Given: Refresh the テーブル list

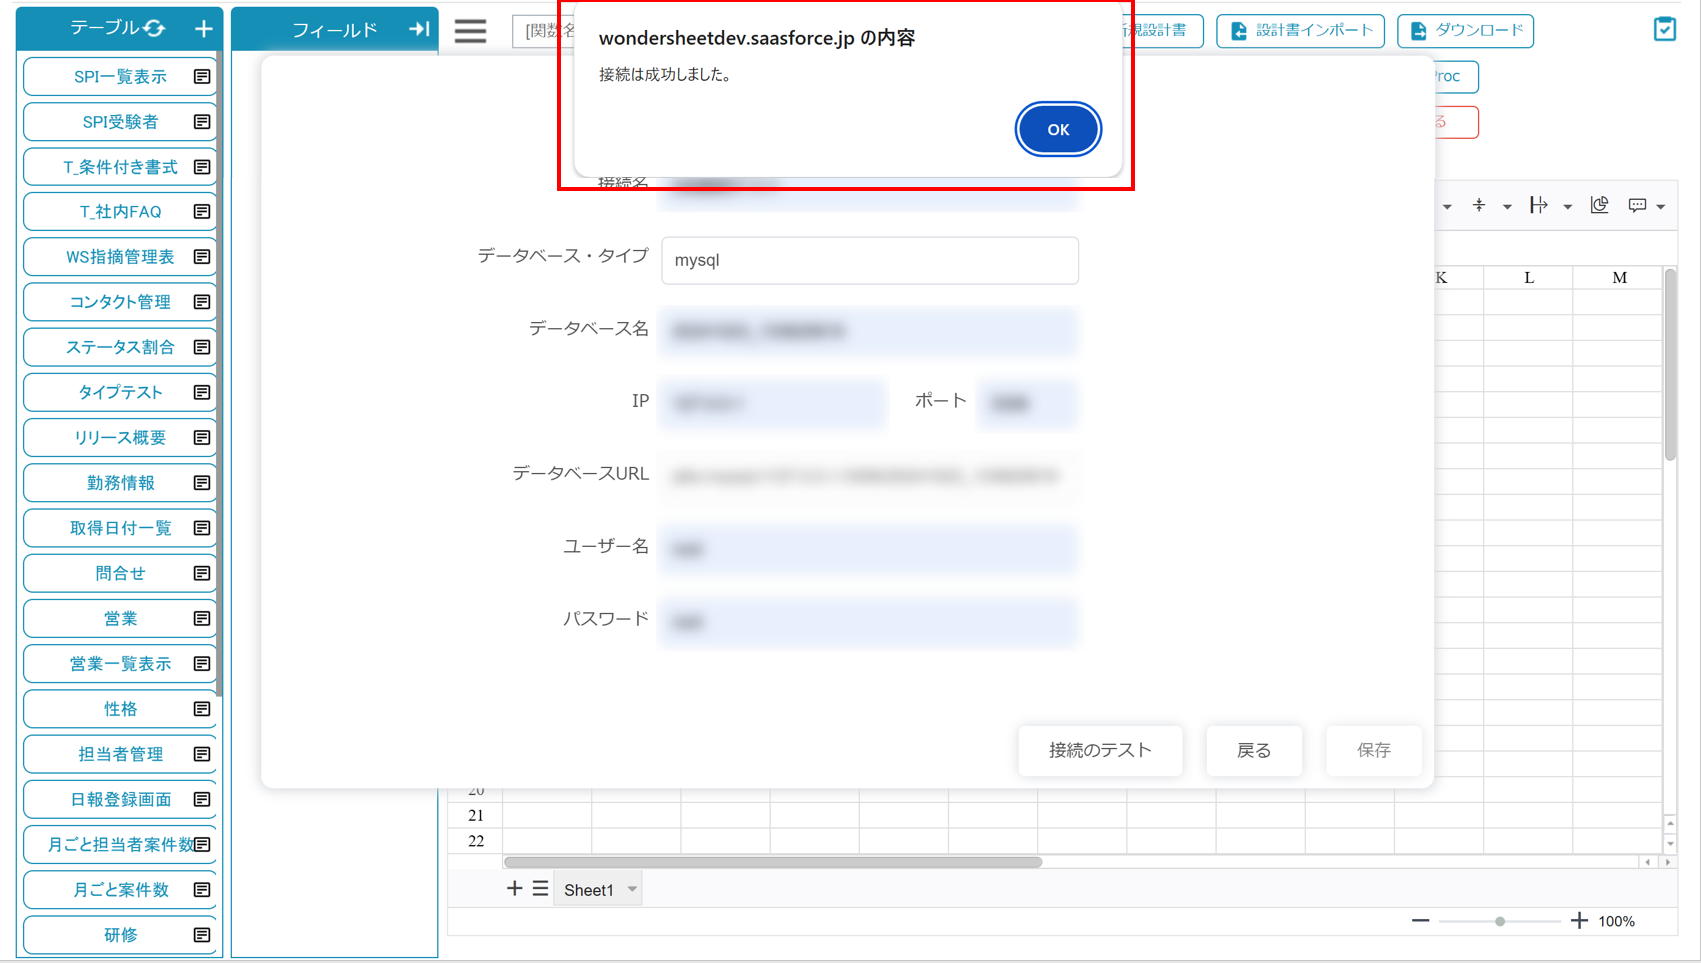Looking at the screenshot, I should (154, 29).
